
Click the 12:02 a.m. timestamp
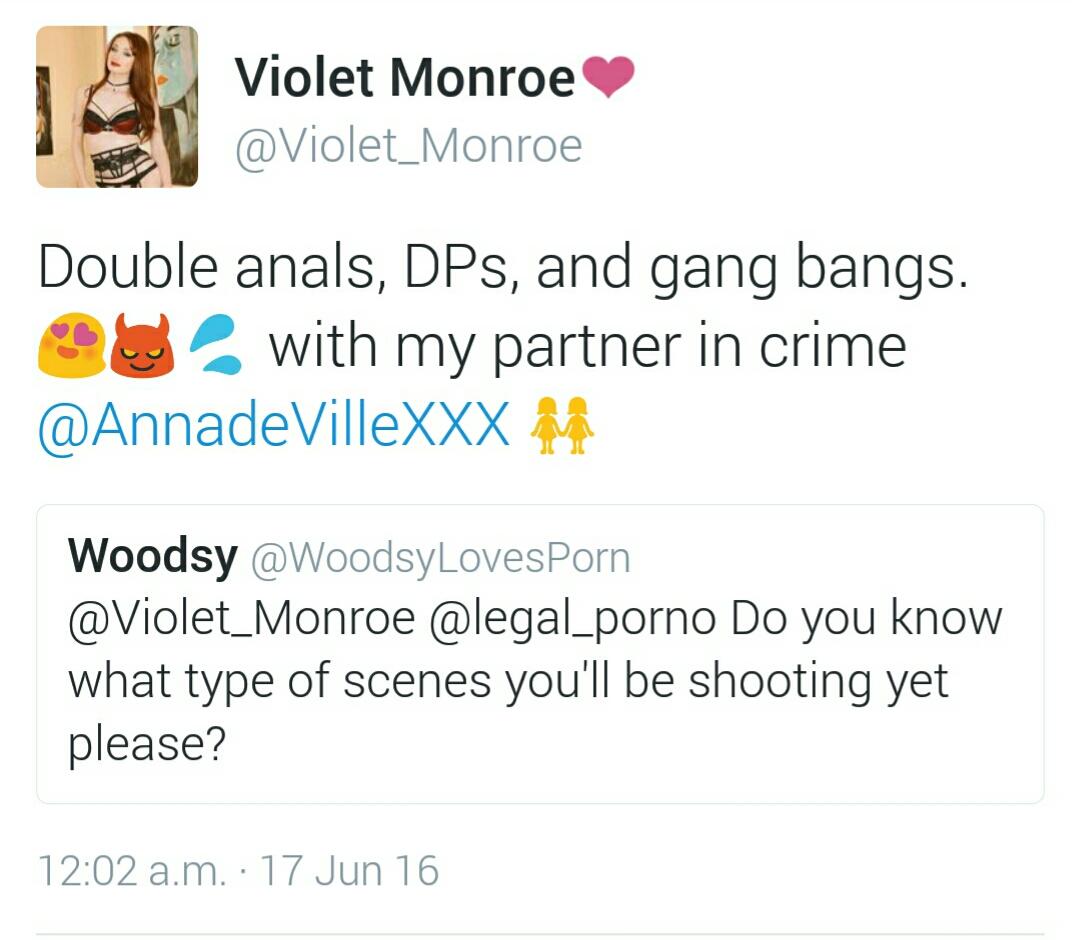click(132, 871)
